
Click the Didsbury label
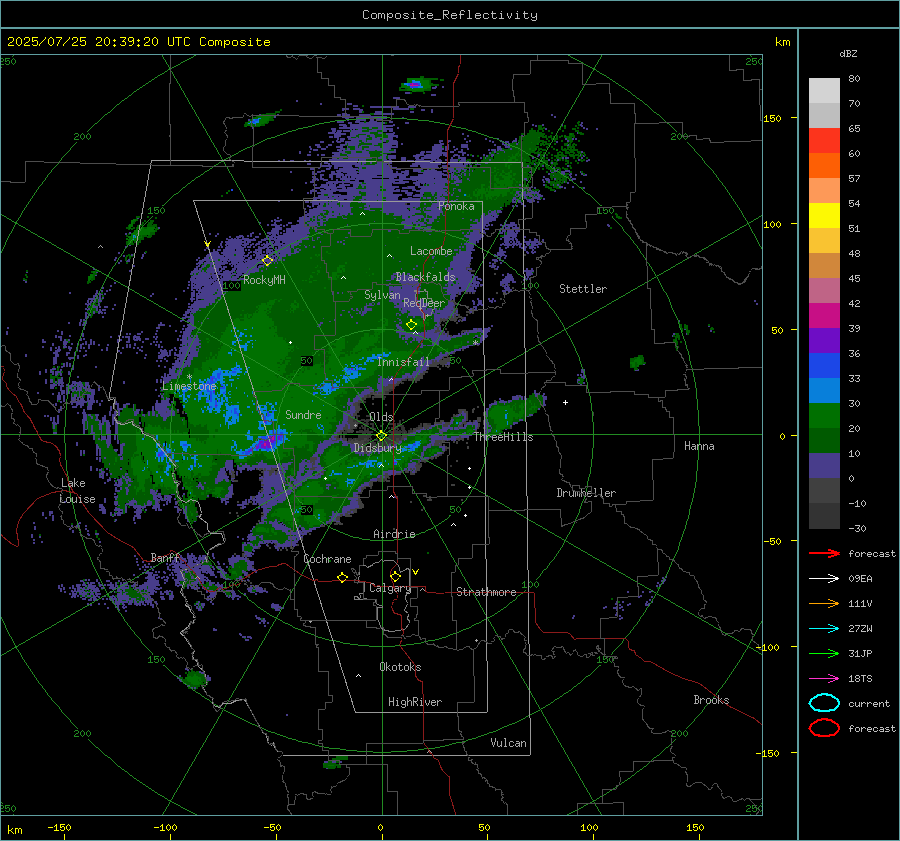click(377, 448)
